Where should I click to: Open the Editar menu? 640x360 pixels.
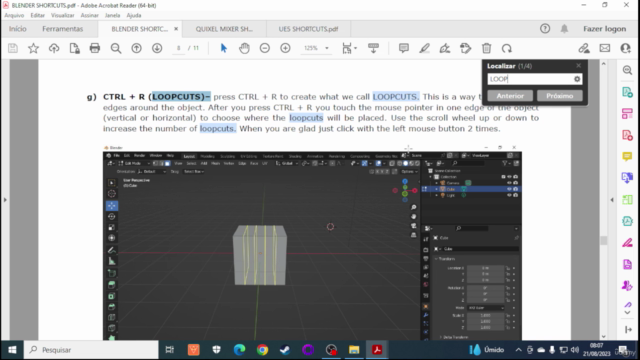[x=38, y=15]
